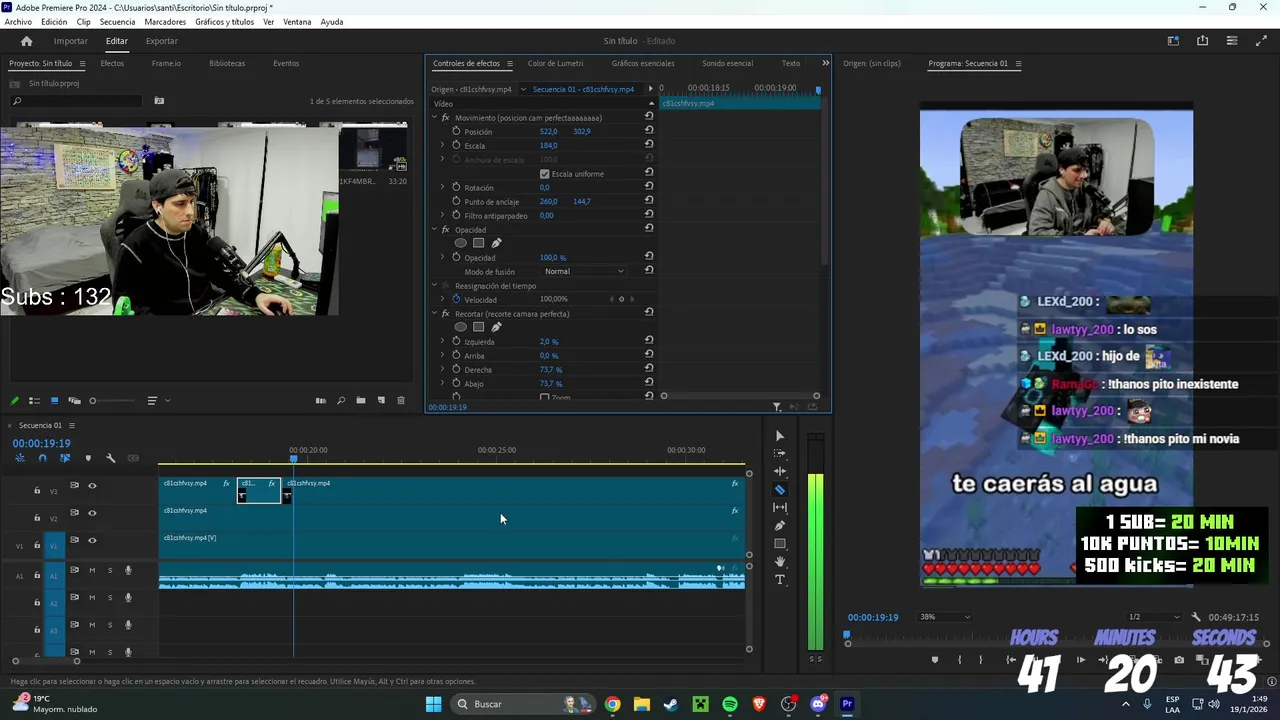Screen dimensions: 1280x720
Task: Toggle lock on track V3
Action: pos(37,490)
